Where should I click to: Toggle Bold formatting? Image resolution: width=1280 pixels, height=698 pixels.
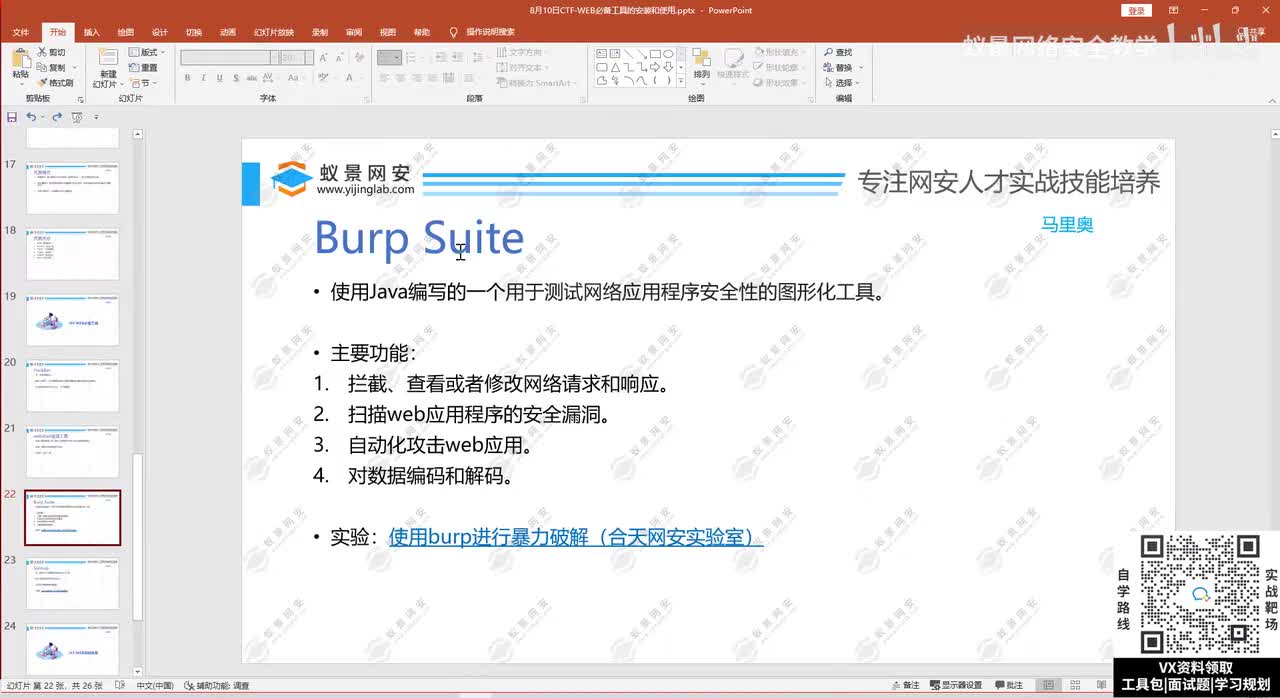[x=187, y=77]
